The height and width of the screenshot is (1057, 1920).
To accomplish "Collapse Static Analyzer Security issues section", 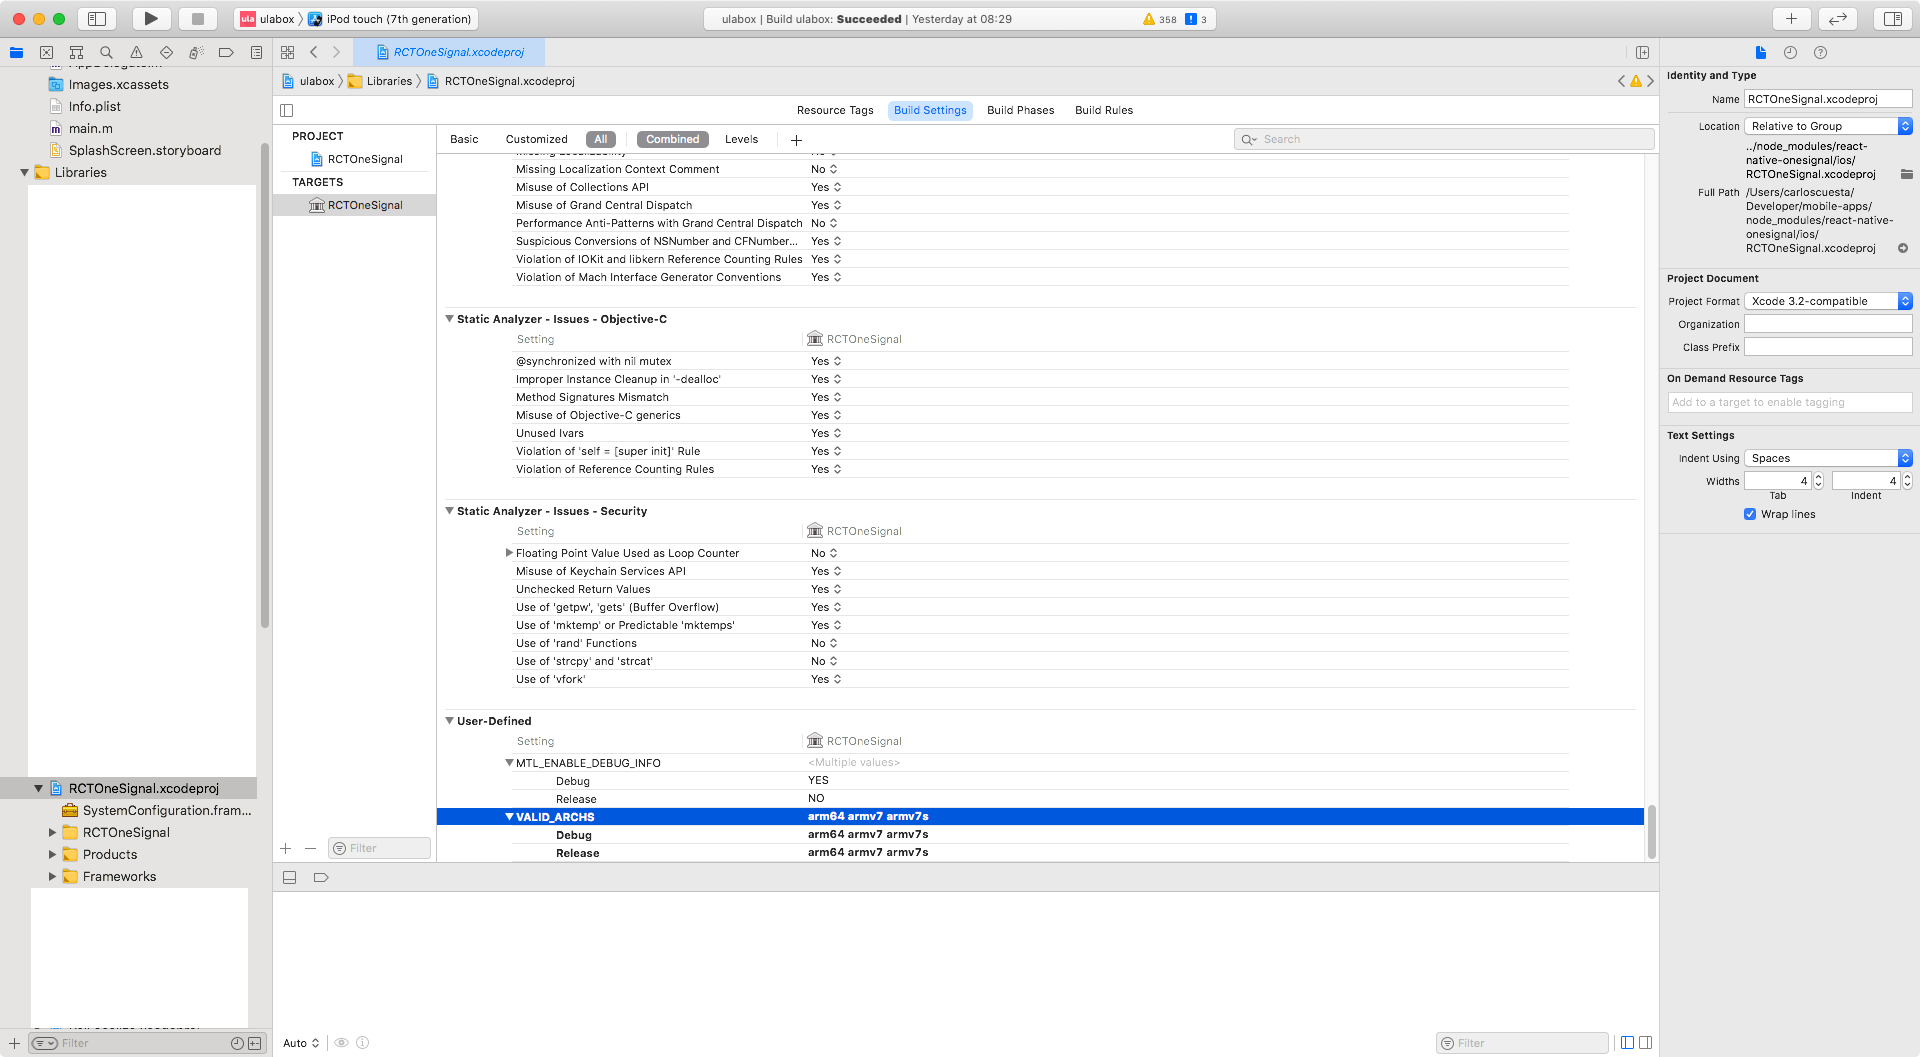I will 449,511.
